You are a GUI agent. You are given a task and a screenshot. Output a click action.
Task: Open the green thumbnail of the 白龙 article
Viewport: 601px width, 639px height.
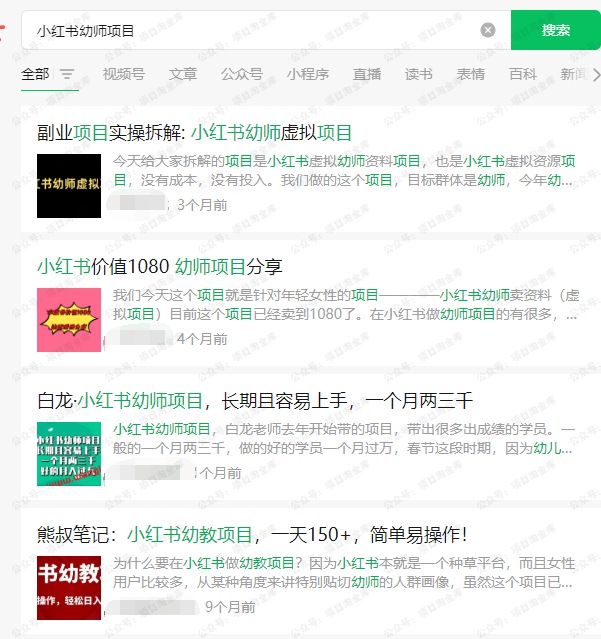pos(69,454)
